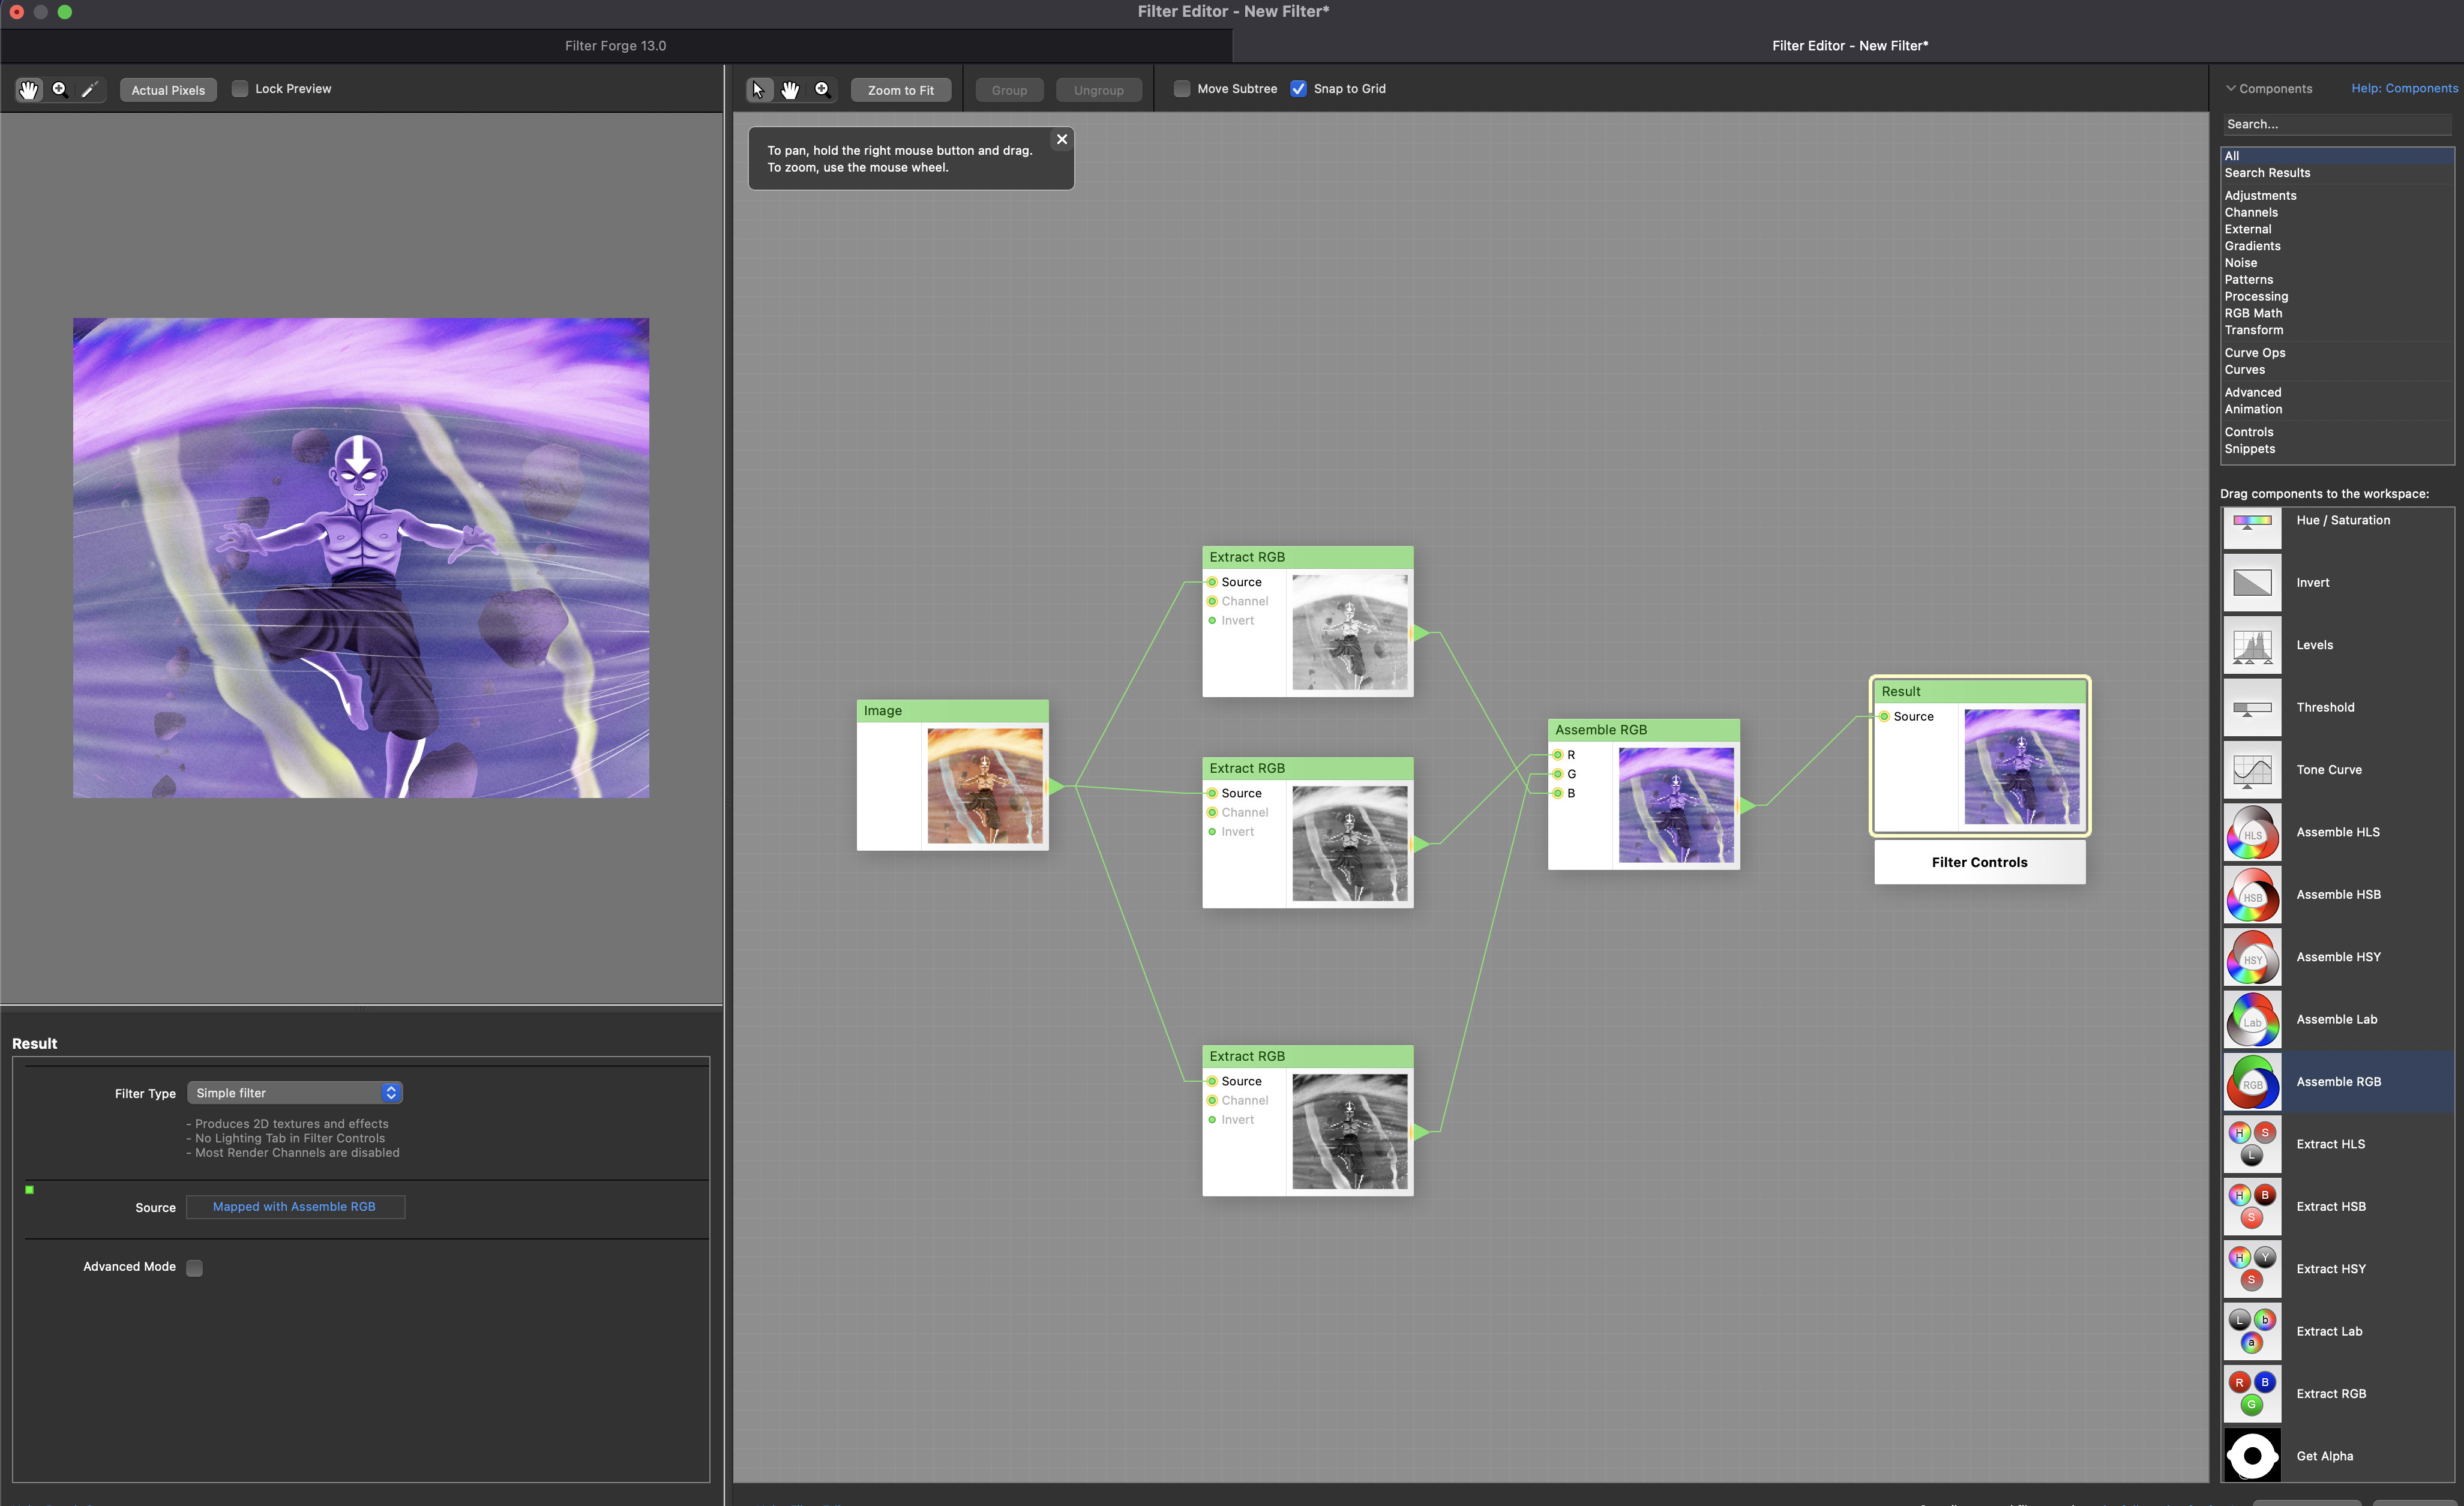Click the G input port of Assemble RGB

coord(1557,774)
